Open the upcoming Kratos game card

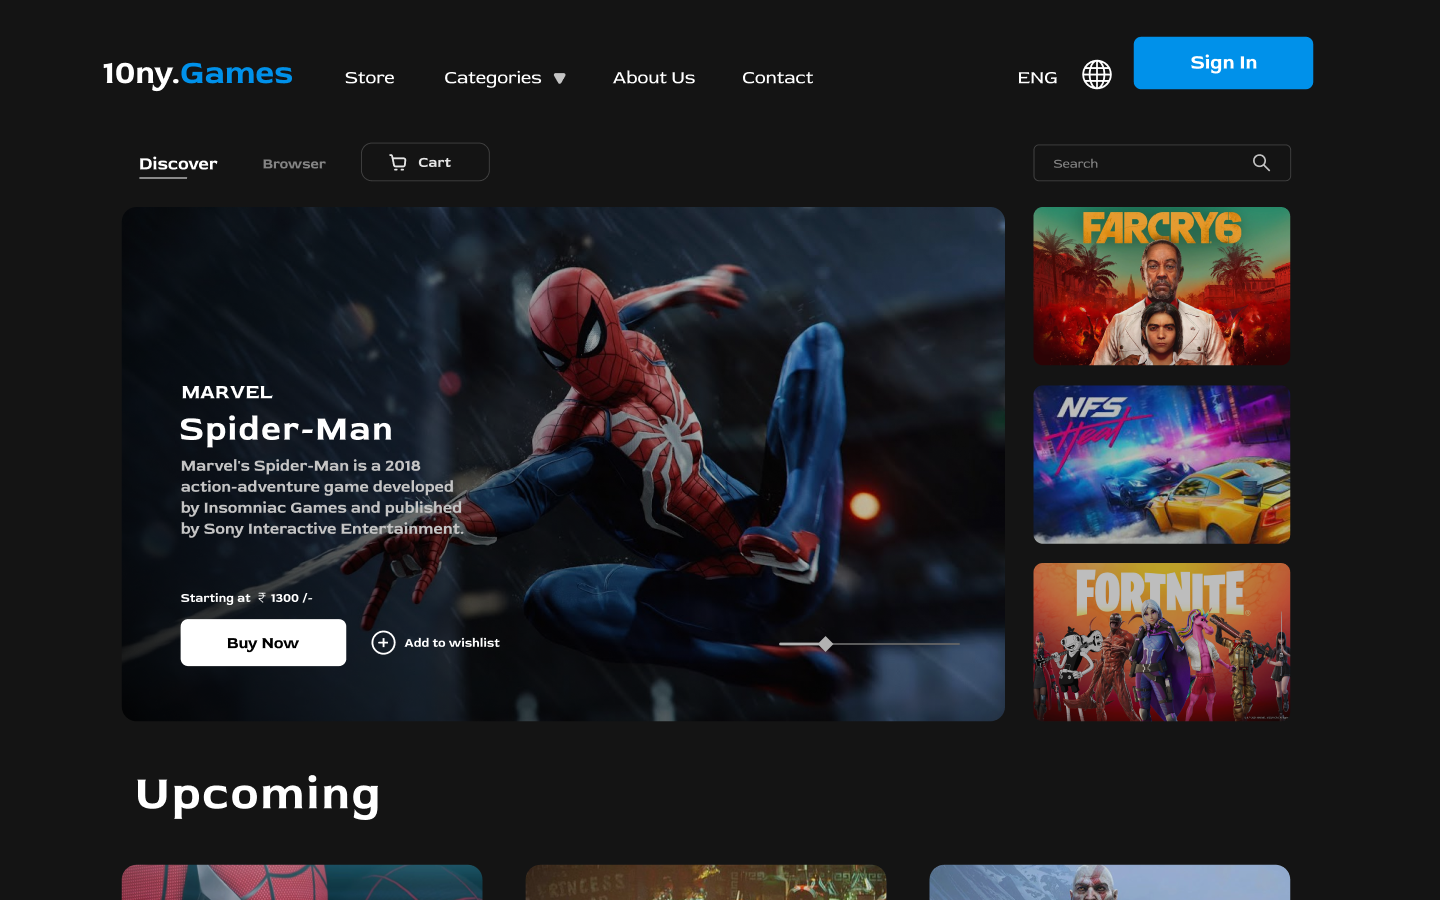pyautogui.click(x=1109, y=882)
